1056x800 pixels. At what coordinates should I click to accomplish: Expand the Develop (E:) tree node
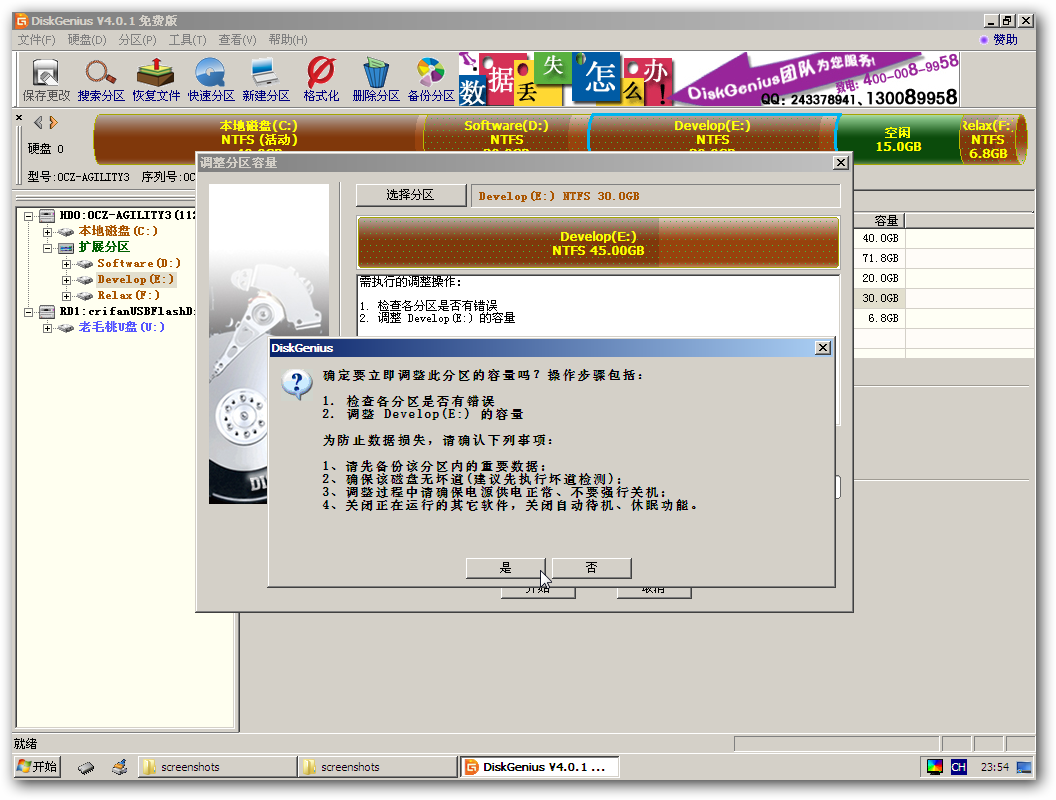point(66,280)
